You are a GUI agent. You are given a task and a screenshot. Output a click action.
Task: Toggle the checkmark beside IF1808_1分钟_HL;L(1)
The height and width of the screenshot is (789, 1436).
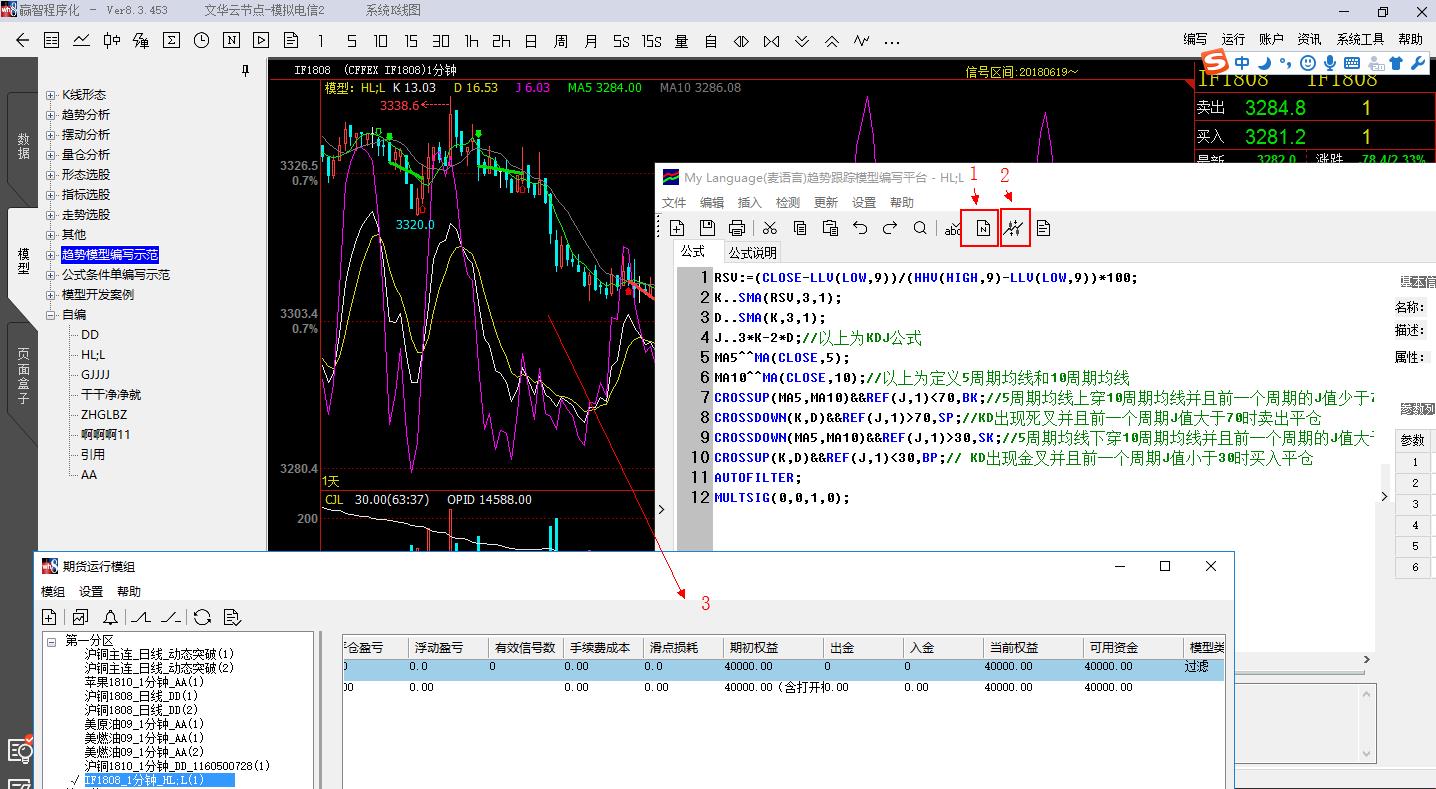(x=75, y=780)
